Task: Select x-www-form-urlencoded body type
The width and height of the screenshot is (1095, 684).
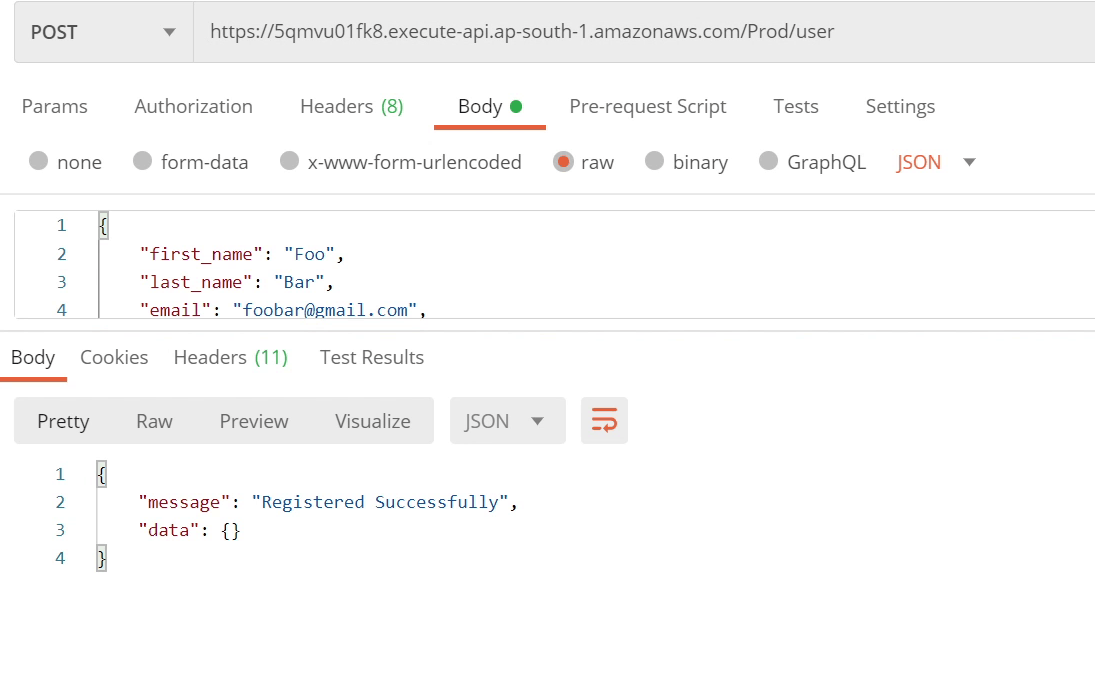Action: tap(290, 162)
